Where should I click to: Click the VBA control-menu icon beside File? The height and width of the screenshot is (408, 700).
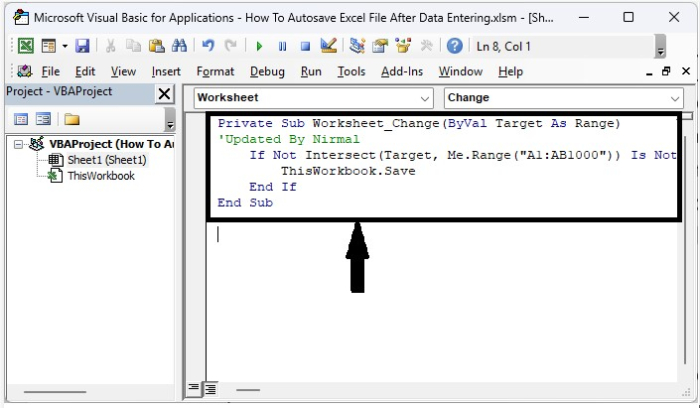pos(24,71)
